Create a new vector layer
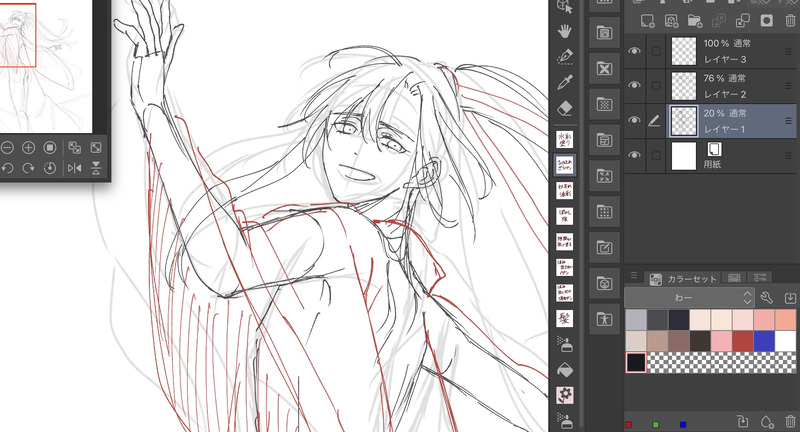The height and width of the screenshot is (432, 800). click(671, 21)
